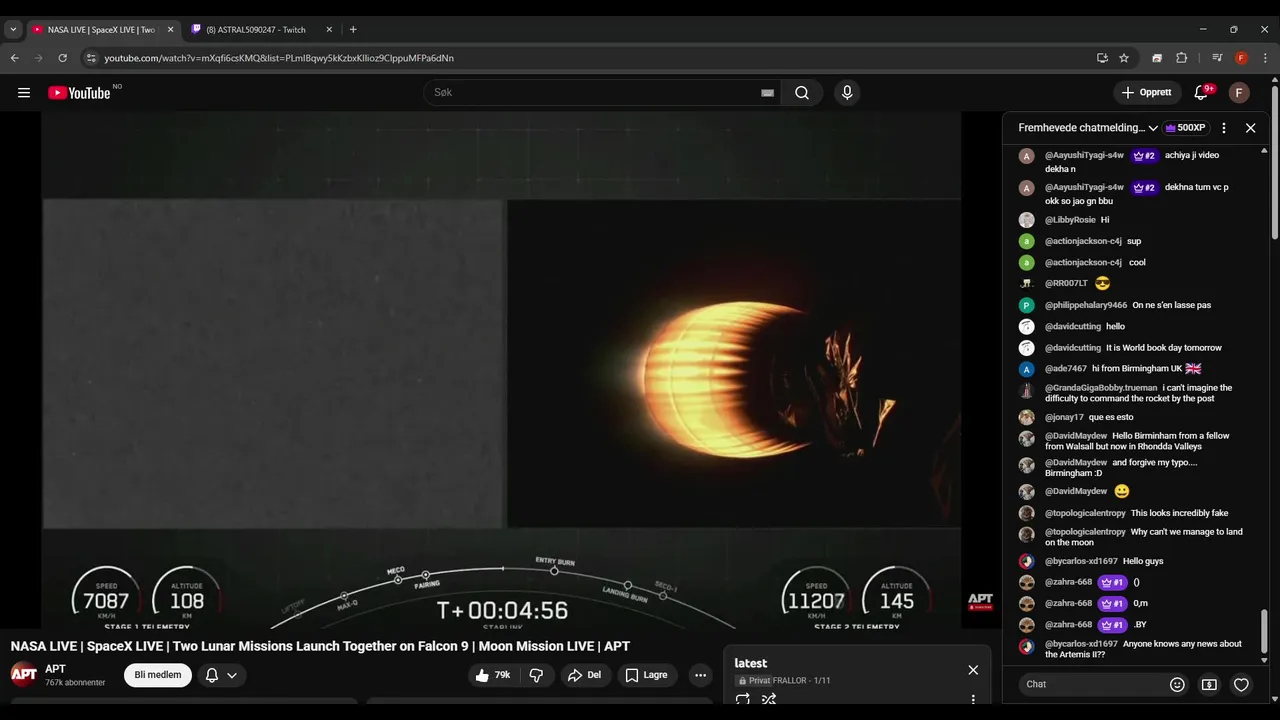Screen dimensions: 1280x720
Task: Close the Twitch tab
Action: click(329, 30)
